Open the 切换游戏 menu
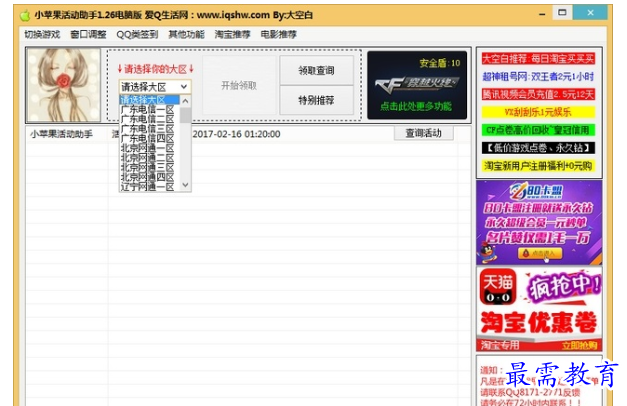 click(42, 34)
